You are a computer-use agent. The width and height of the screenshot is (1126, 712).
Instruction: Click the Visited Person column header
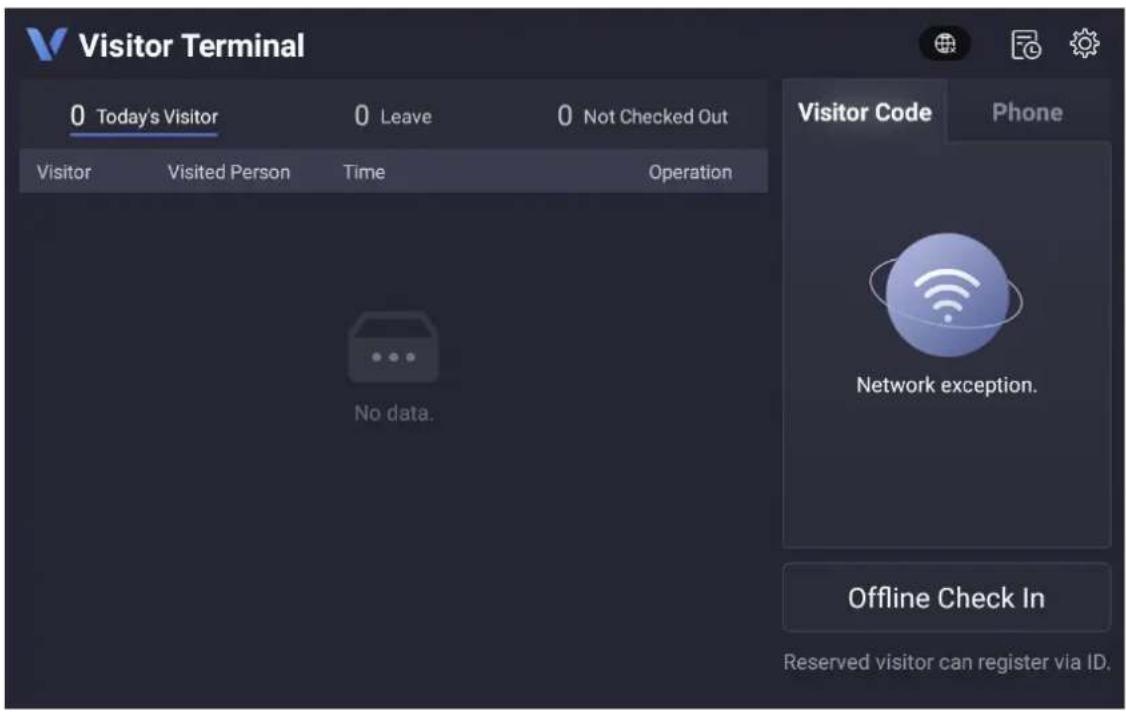coord(228,172)
